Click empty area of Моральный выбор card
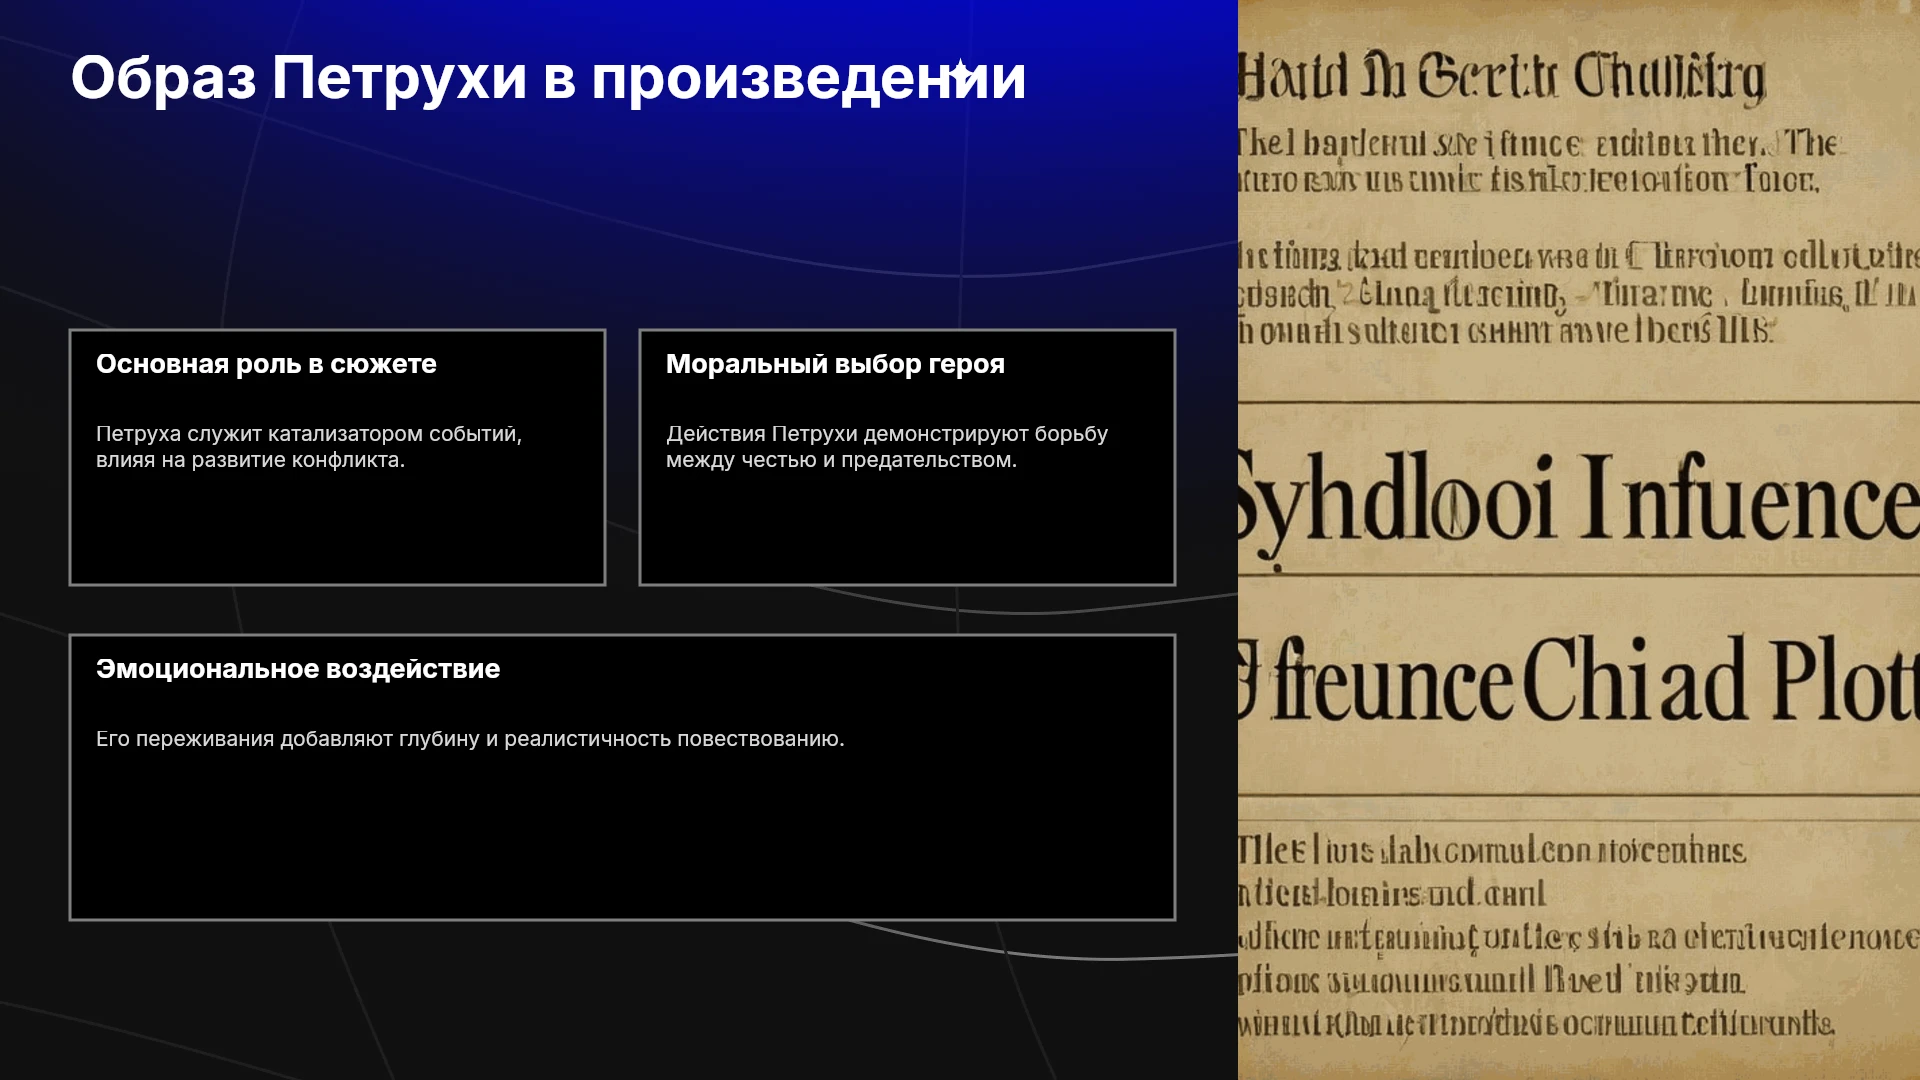1920x1080 pixels. pyautogui.click(x=907, y=530)
